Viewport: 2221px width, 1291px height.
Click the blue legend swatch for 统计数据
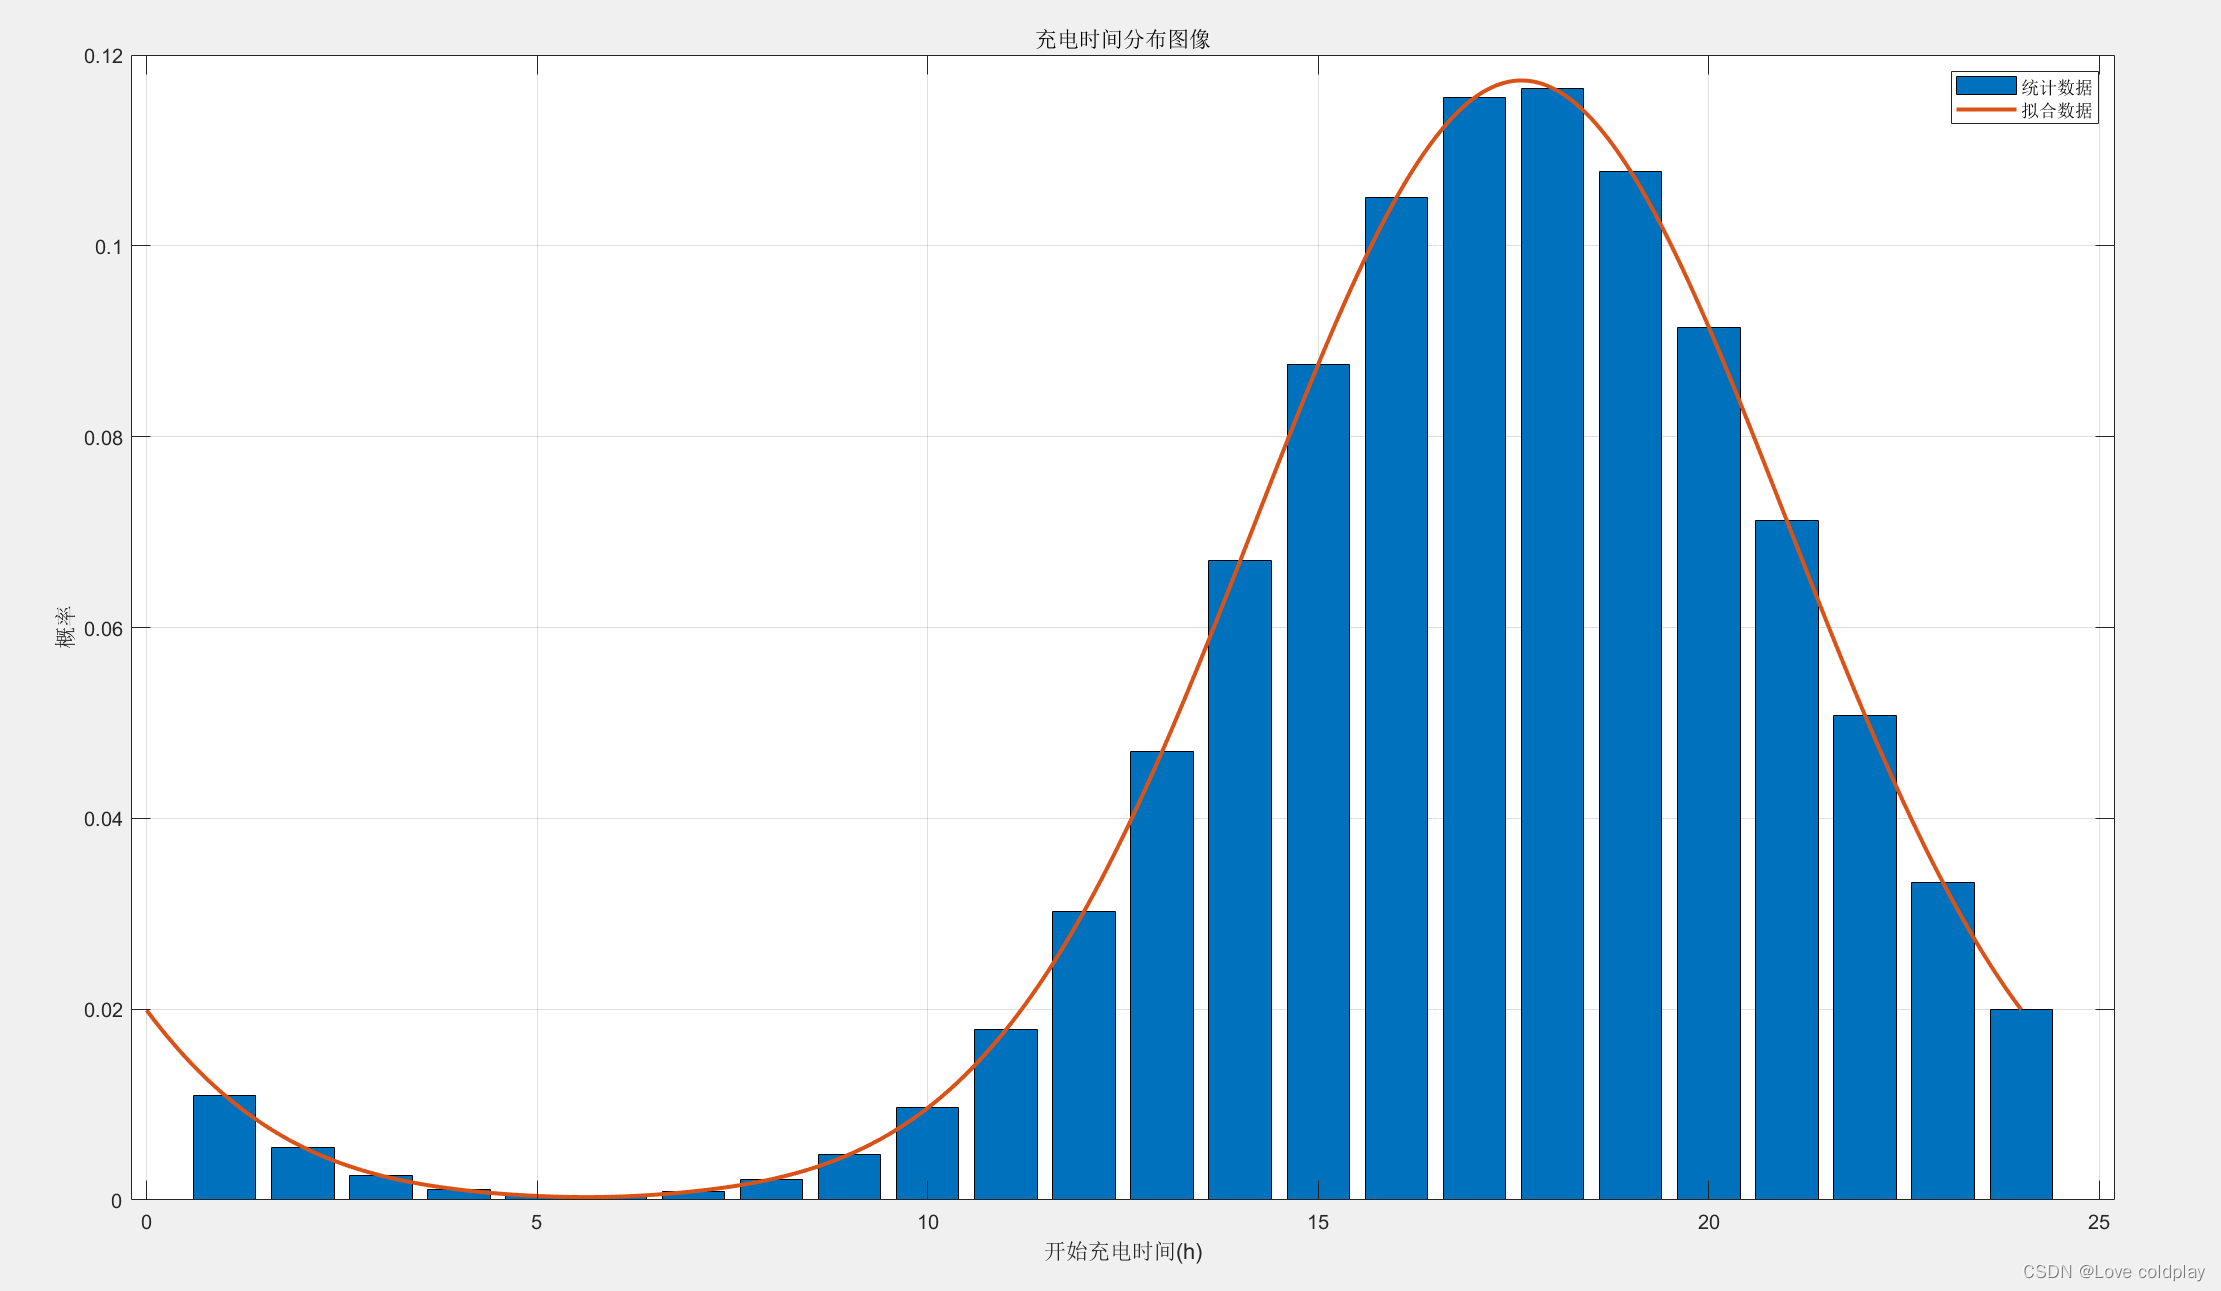(x=1986, y=86)
